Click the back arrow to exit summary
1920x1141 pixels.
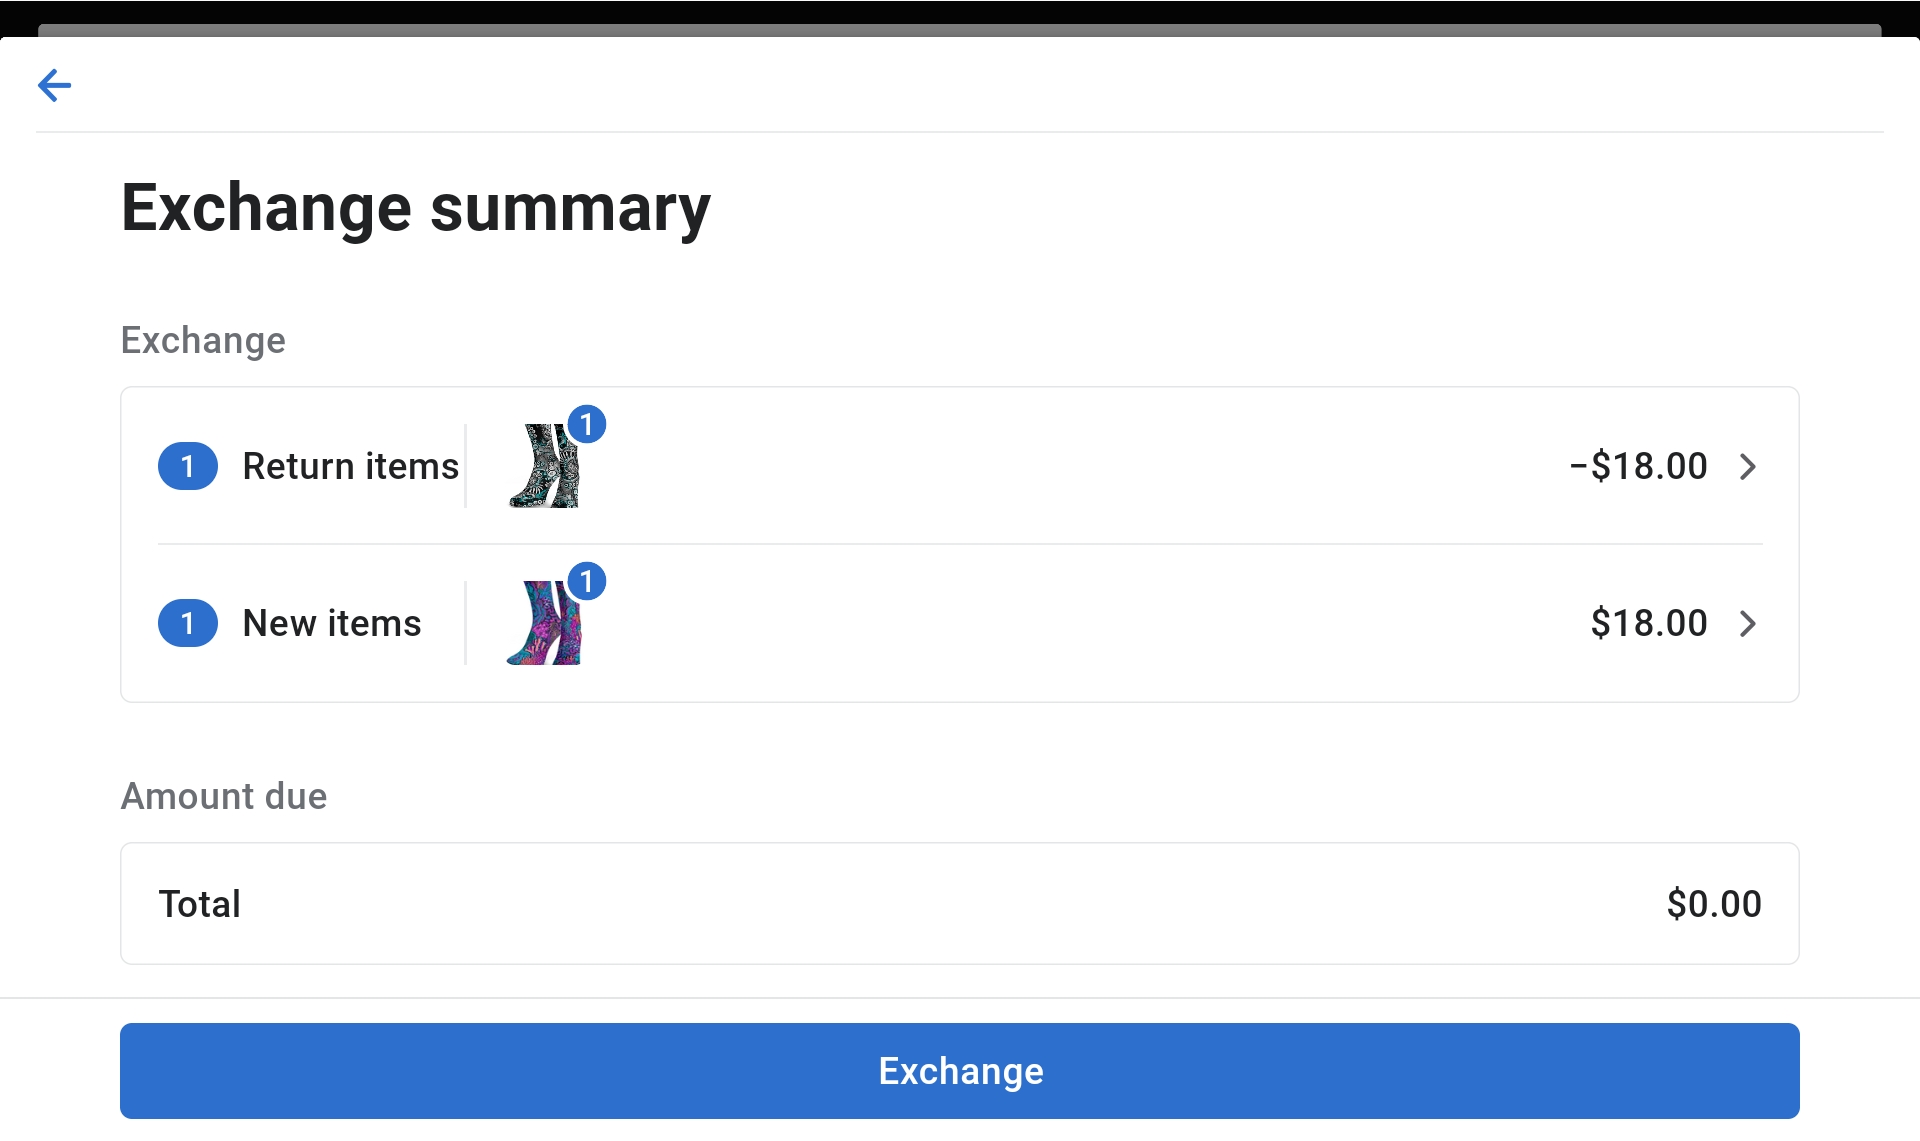tap(55, 85)
